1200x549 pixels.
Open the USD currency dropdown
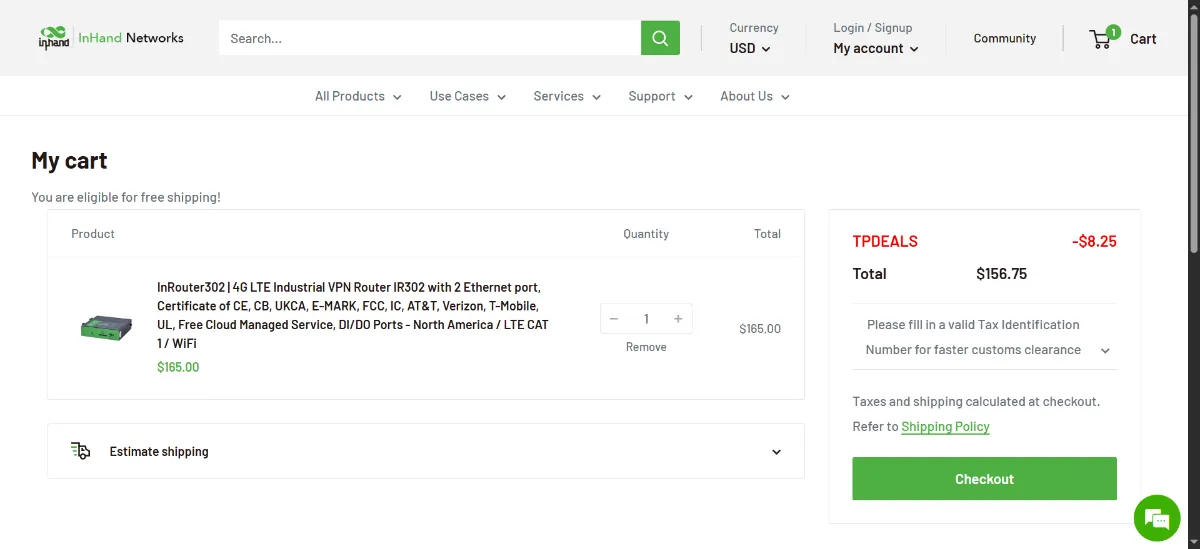point(750,48)
